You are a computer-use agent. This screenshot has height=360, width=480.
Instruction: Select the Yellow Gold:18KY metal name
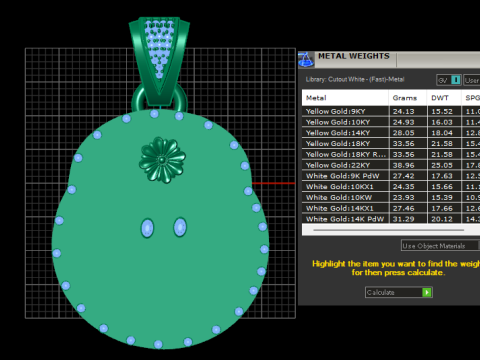click(338, 144)
